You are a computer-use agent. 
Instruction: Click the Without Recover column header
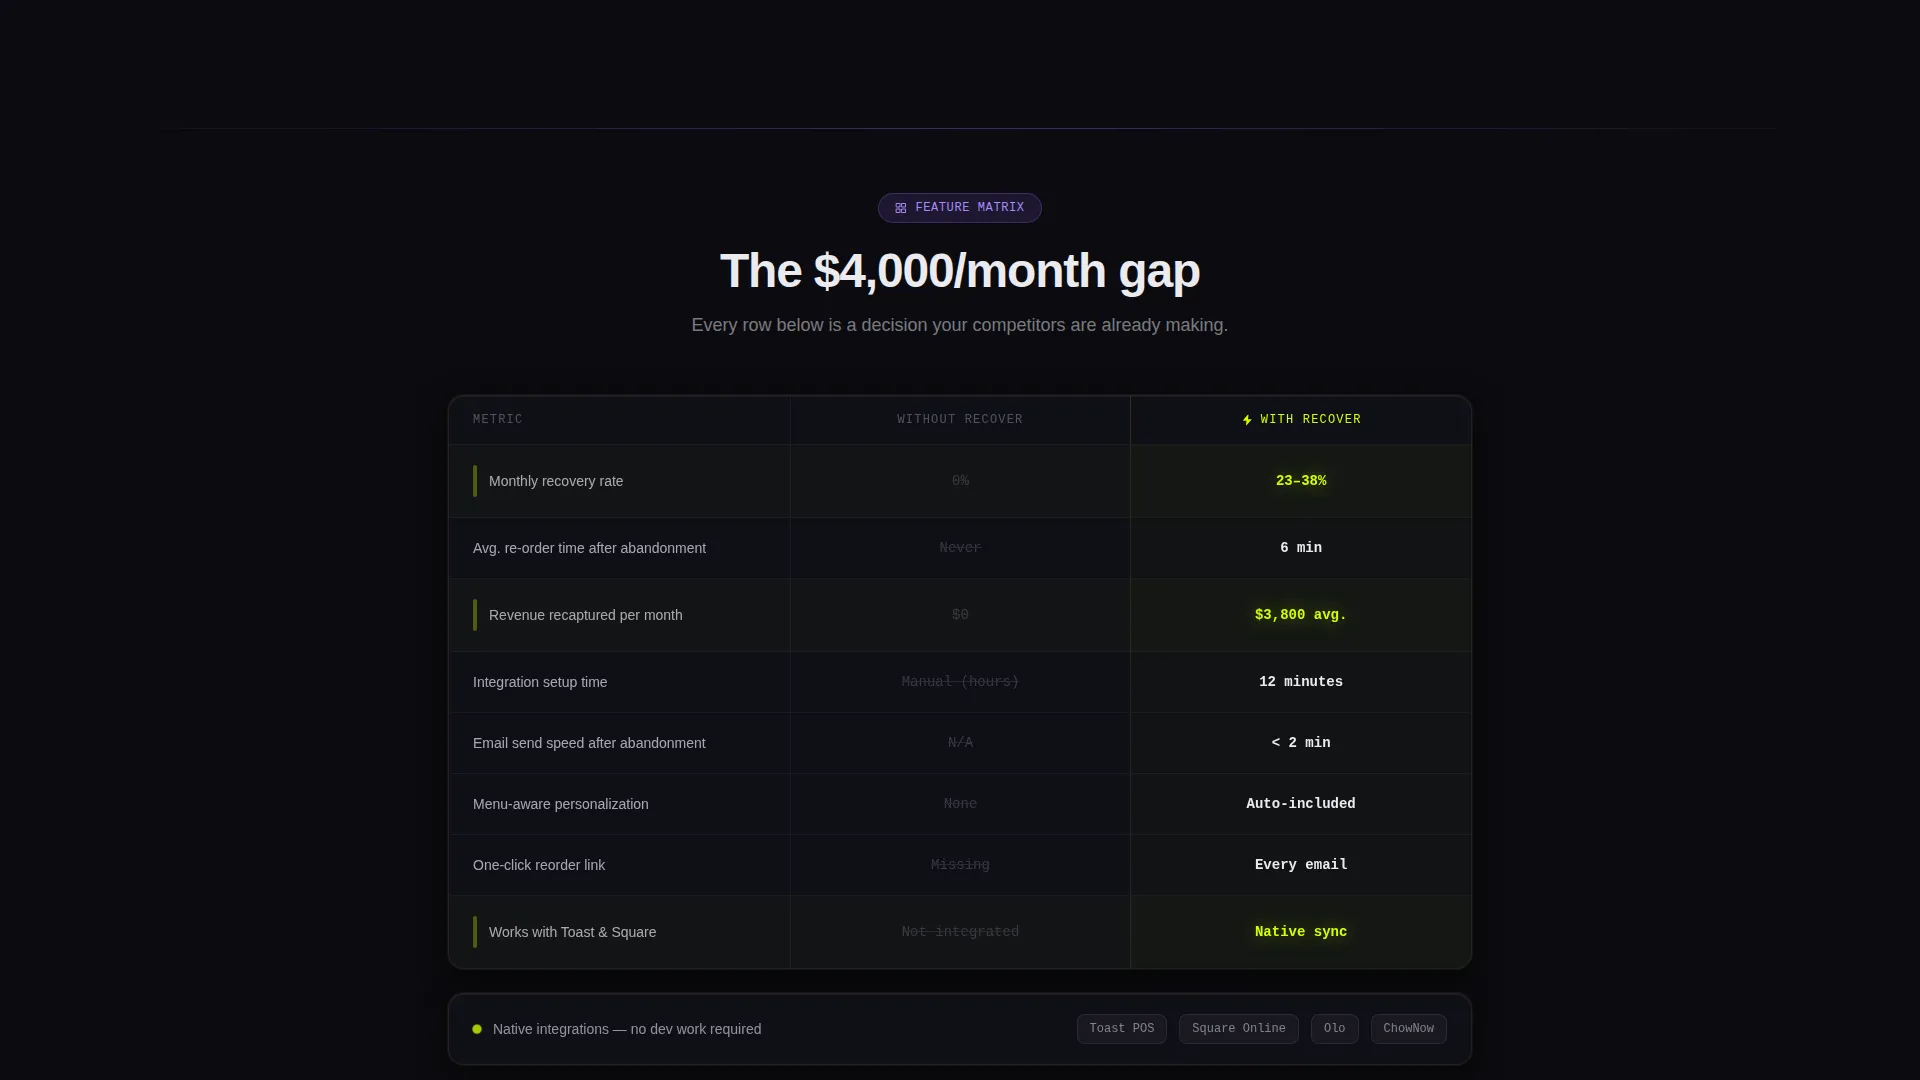coord(960,420)
